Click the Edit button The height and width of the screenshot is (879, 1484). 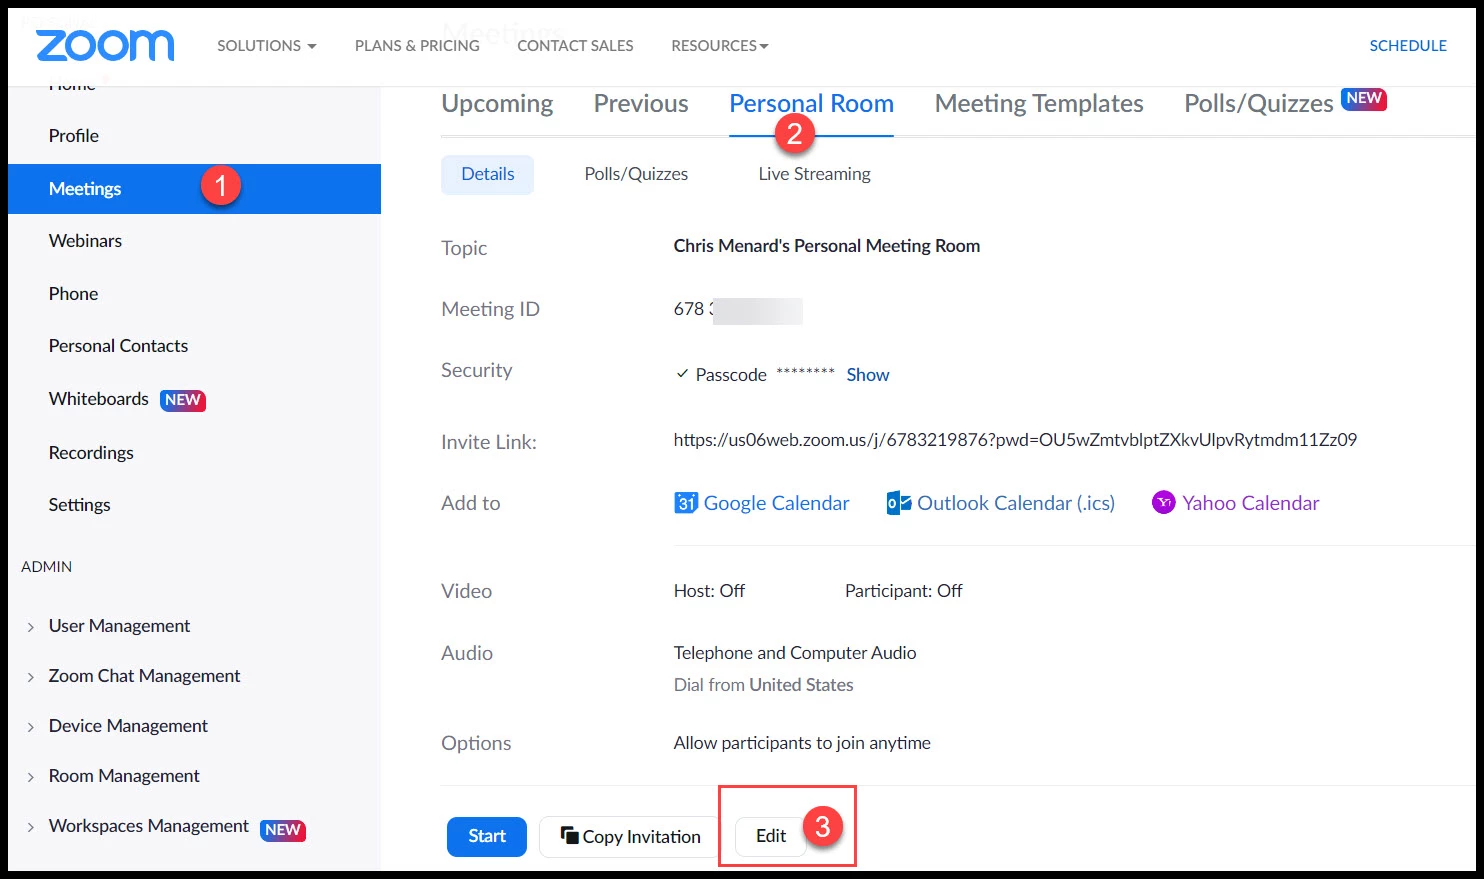click(771, 836)
